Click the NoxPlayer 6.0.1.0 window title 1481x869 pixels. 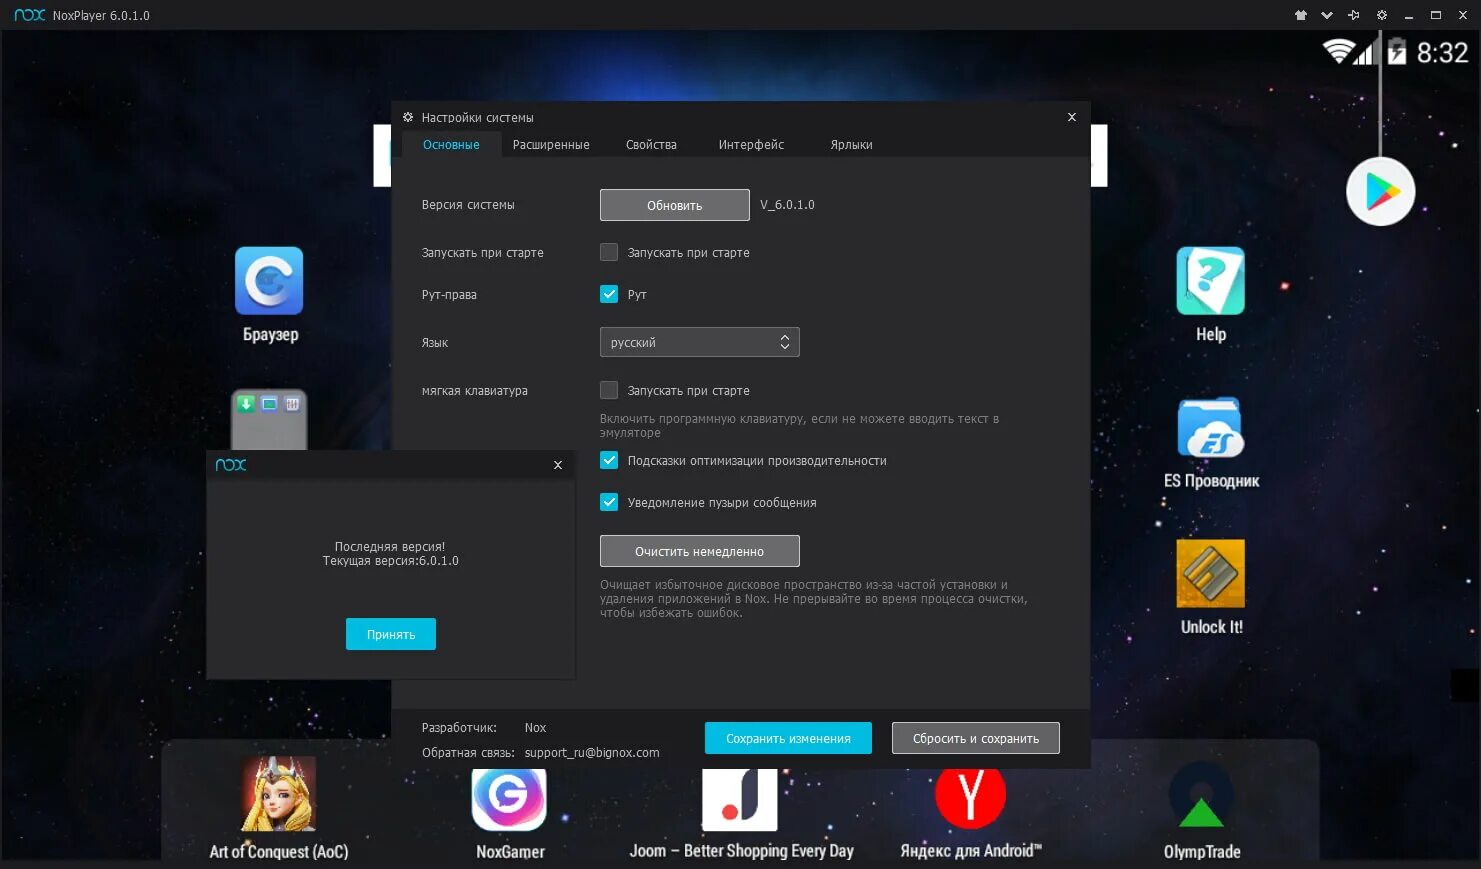pyautogui.click(x=101, y=16)
